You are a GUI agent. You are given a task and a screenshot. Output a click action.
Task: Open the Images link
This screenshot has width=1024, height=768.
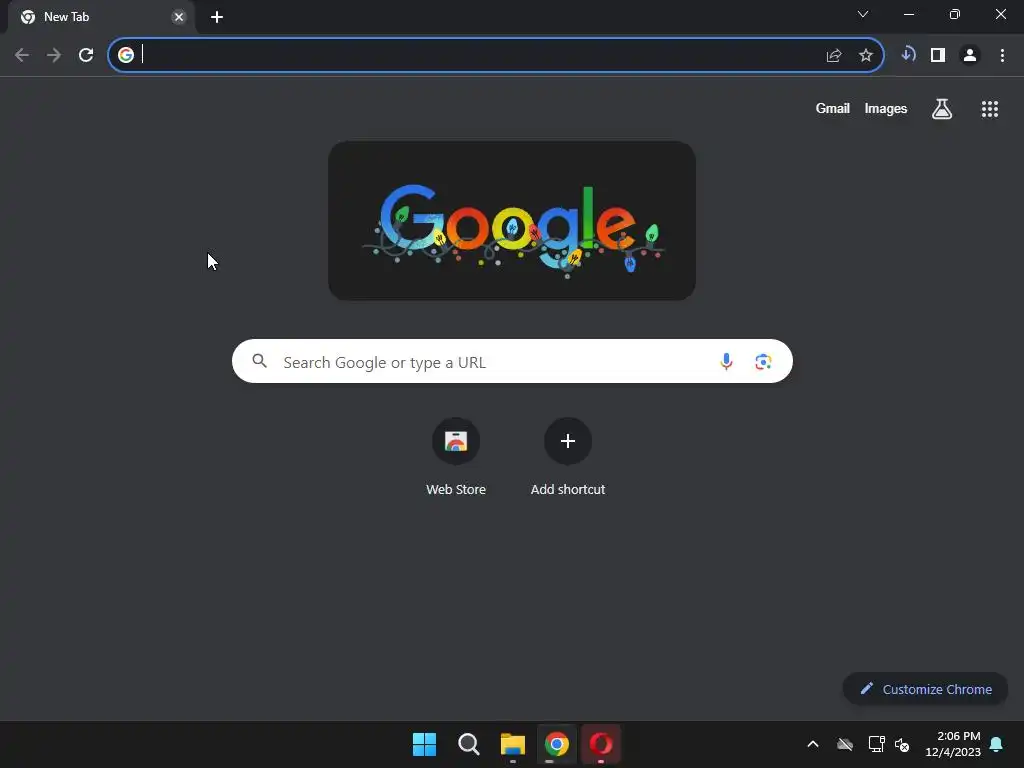click(886, 108)
